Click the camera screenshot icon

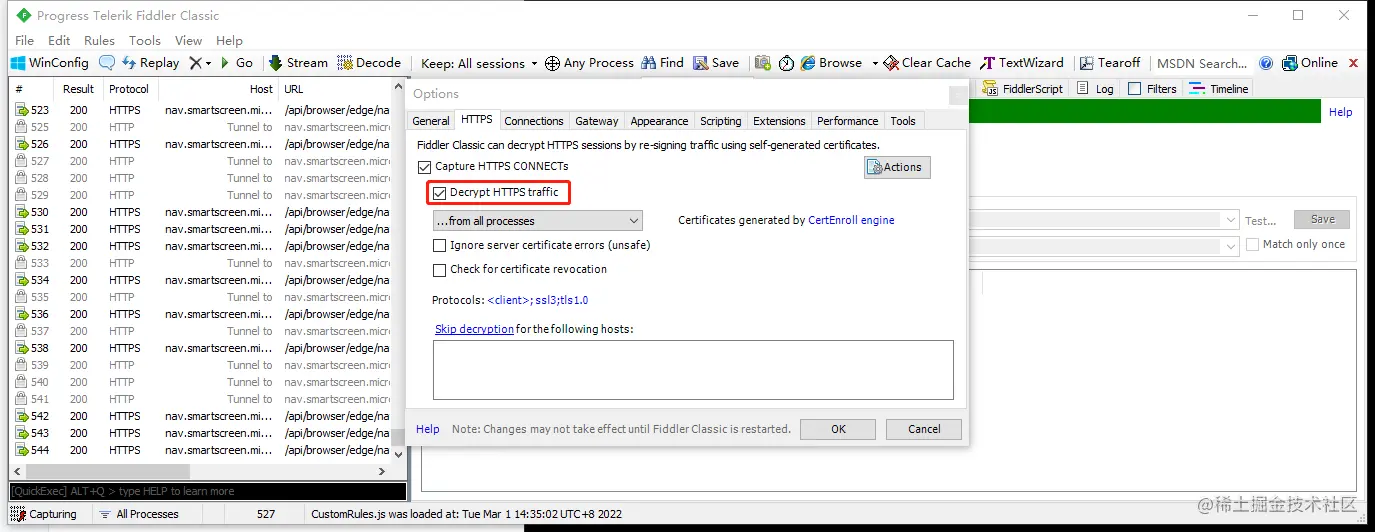coord(763,63)
